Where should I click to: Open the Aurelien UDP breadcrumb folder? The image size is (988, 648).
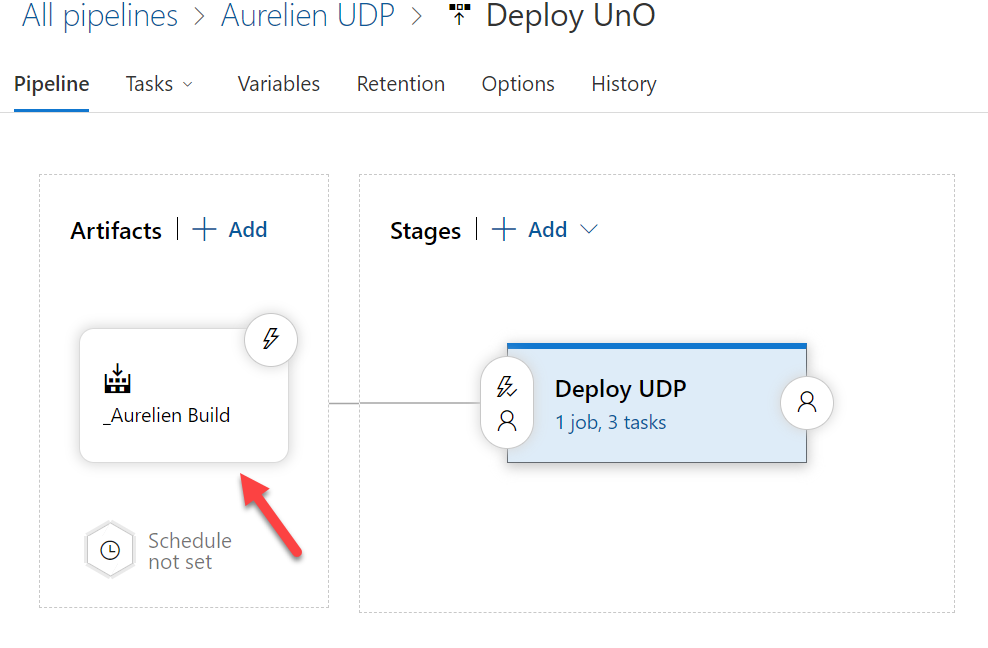point(308,16)
